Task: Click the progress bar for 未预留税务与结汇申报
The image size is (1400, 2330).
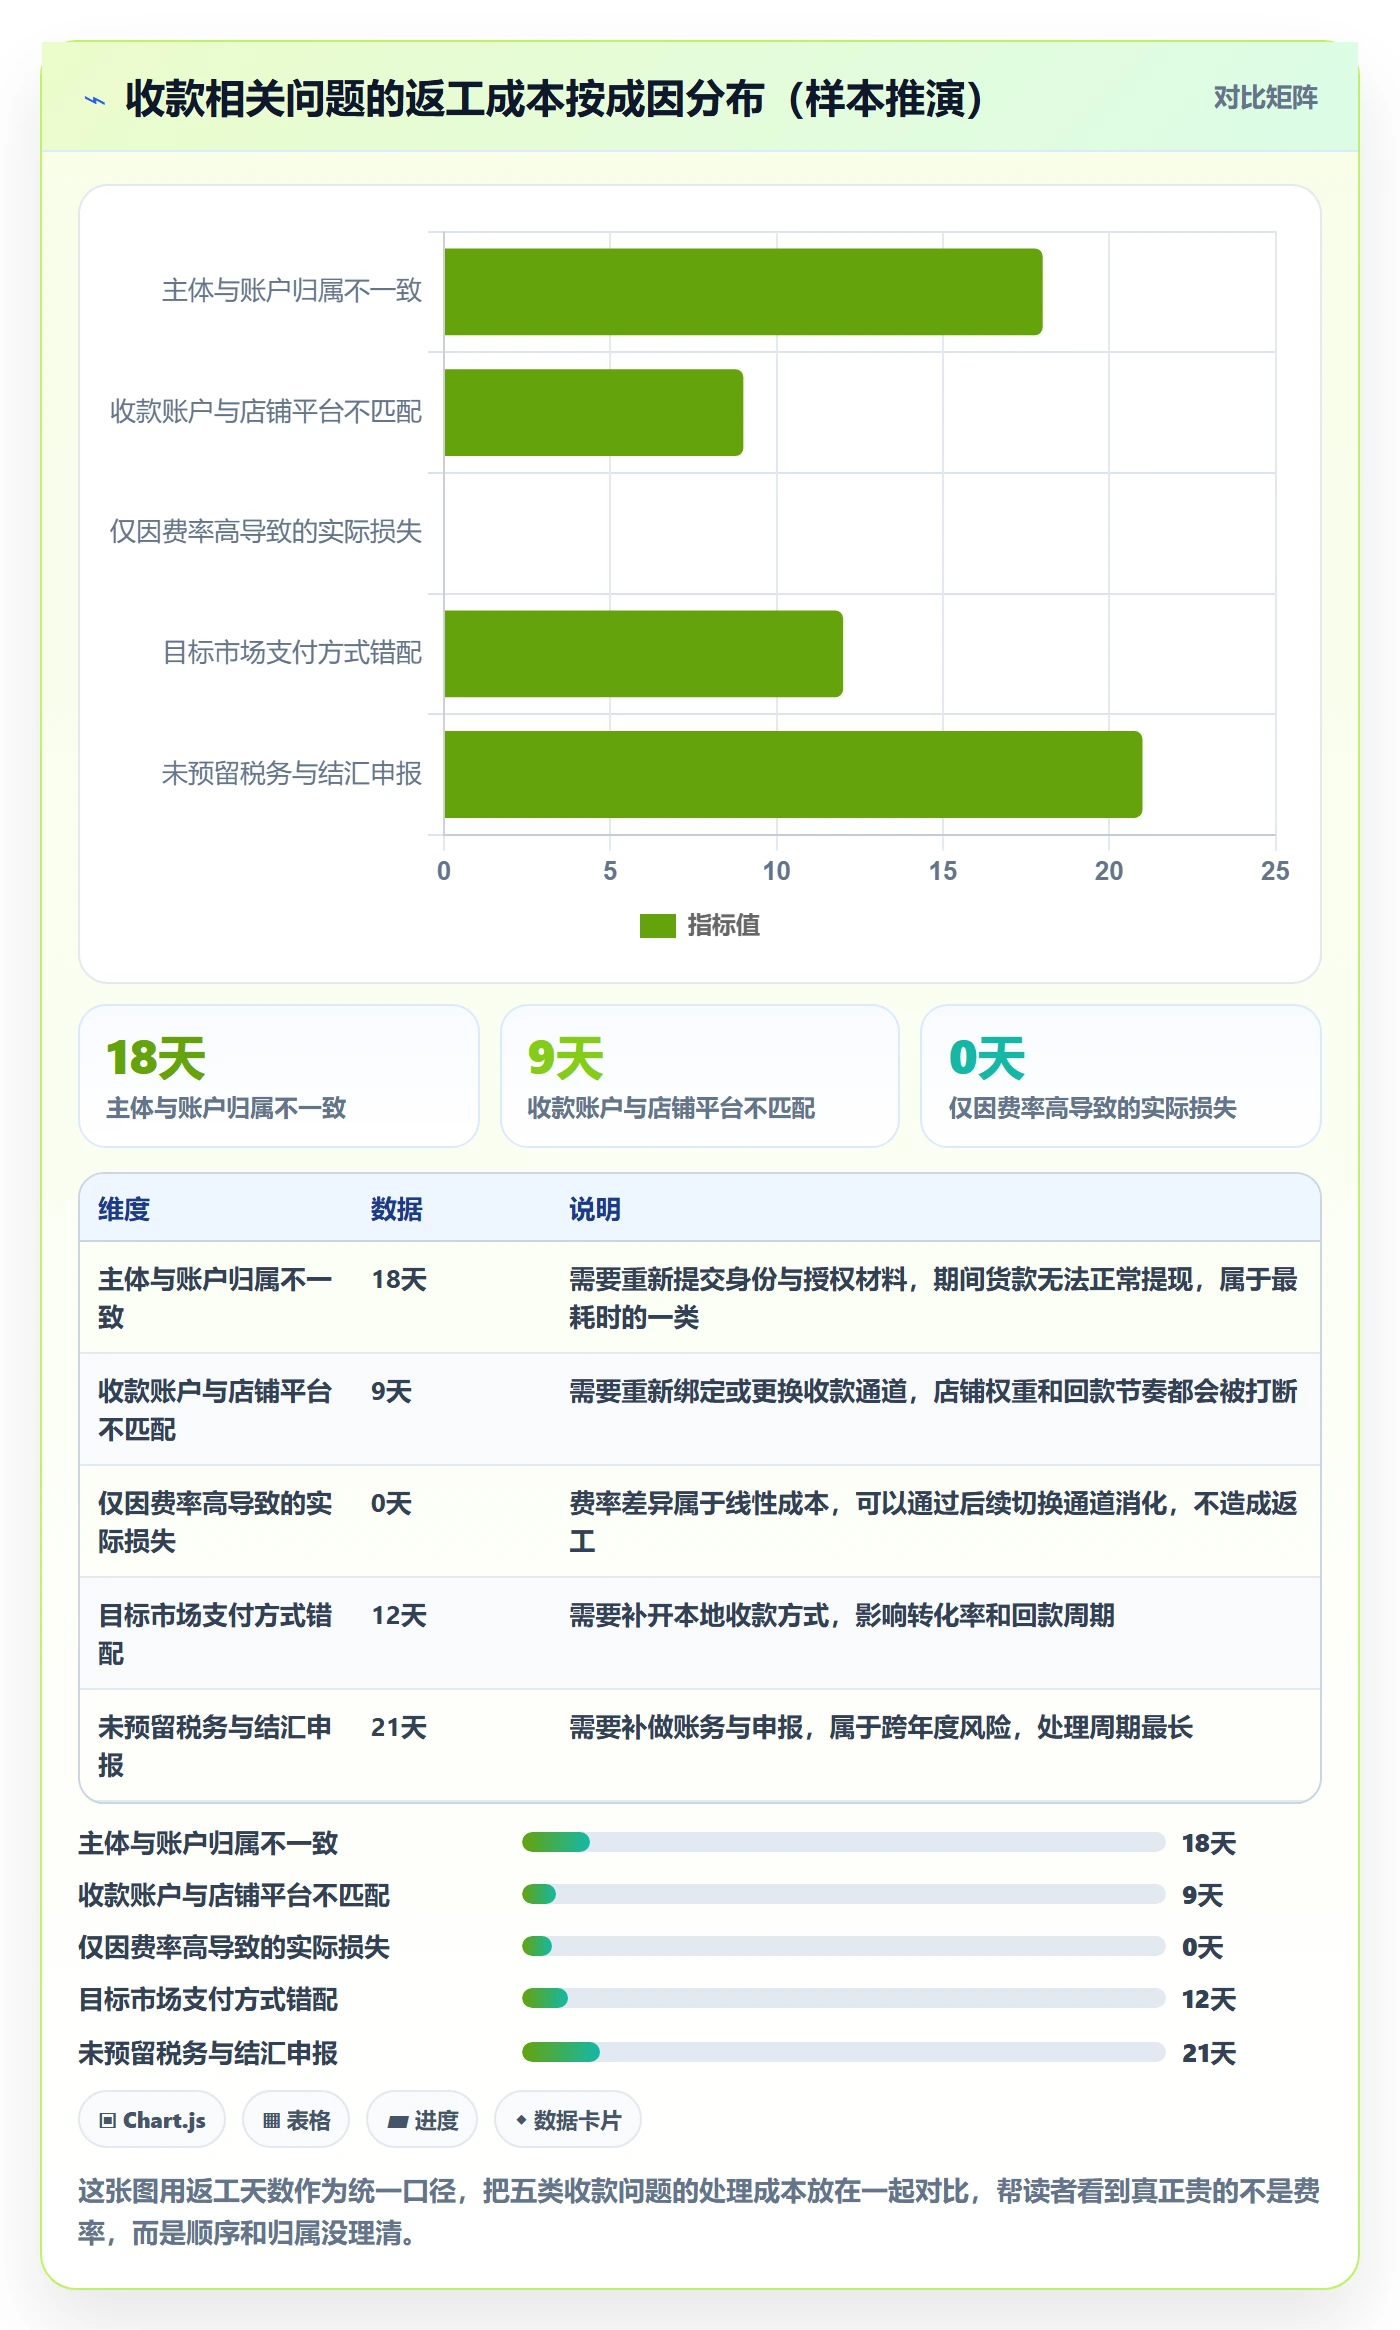Action: (843, 2052)
